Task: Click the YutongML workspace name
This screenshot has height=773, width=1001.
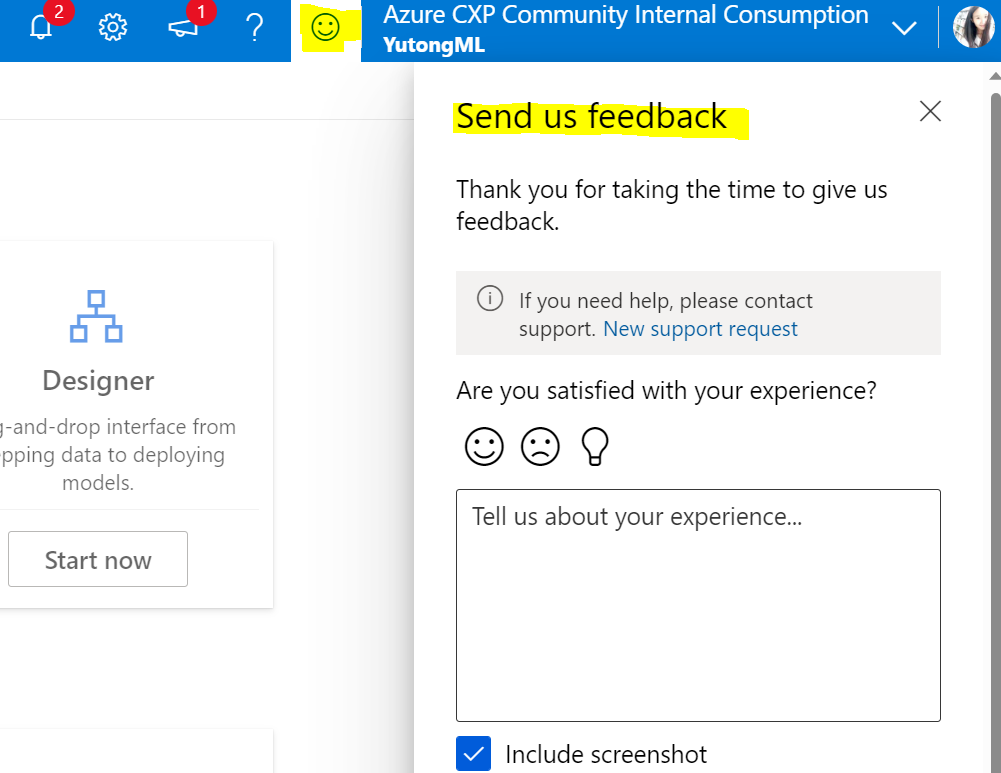Action: [432, 44]
